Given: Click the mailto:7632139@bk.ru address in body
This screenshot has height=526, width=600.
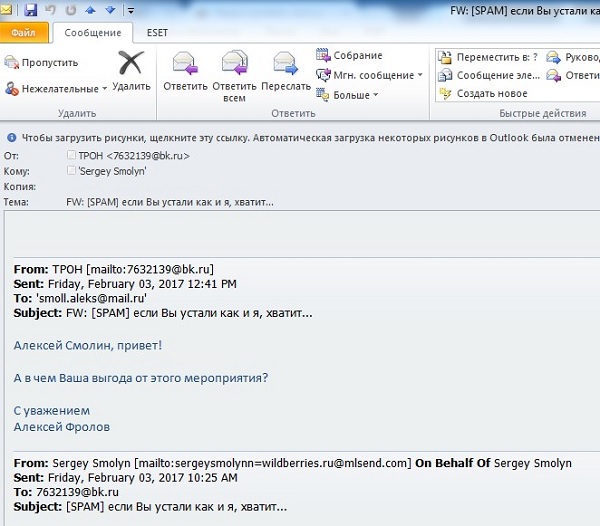Looking at the screenshot, I should pyautogui.click(x=150, y=269).
